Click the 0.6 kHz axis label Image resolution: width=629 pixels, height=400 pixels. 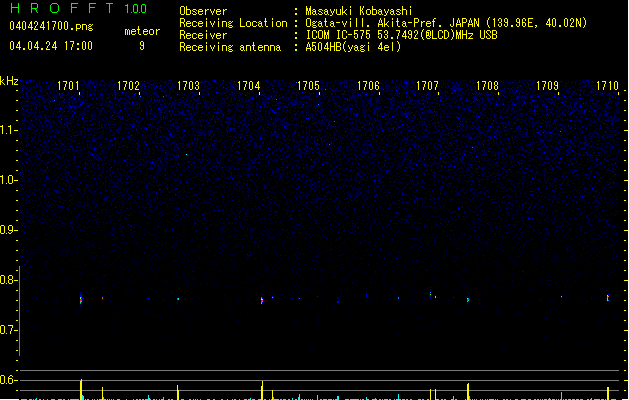point(8,380)
